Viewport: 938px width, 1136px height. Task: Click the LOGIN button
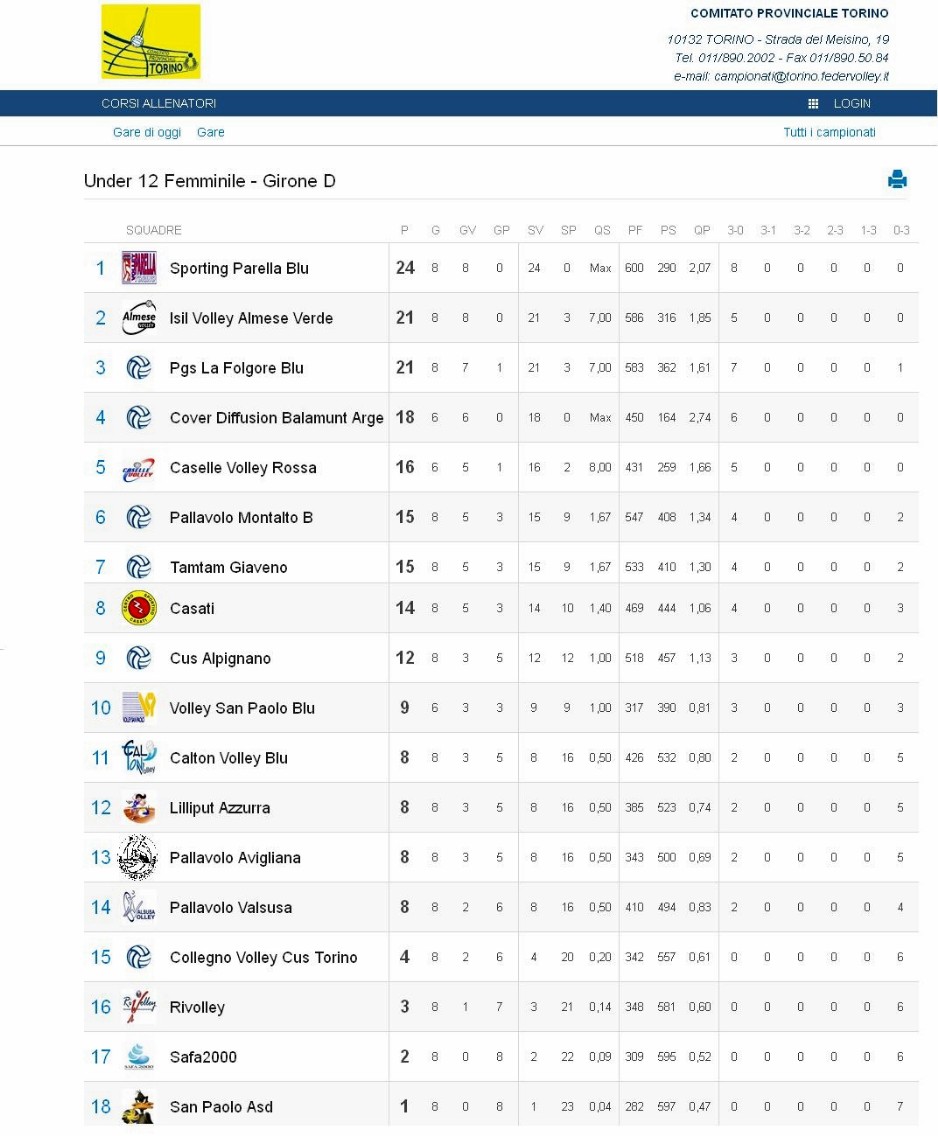click(852, 104)
